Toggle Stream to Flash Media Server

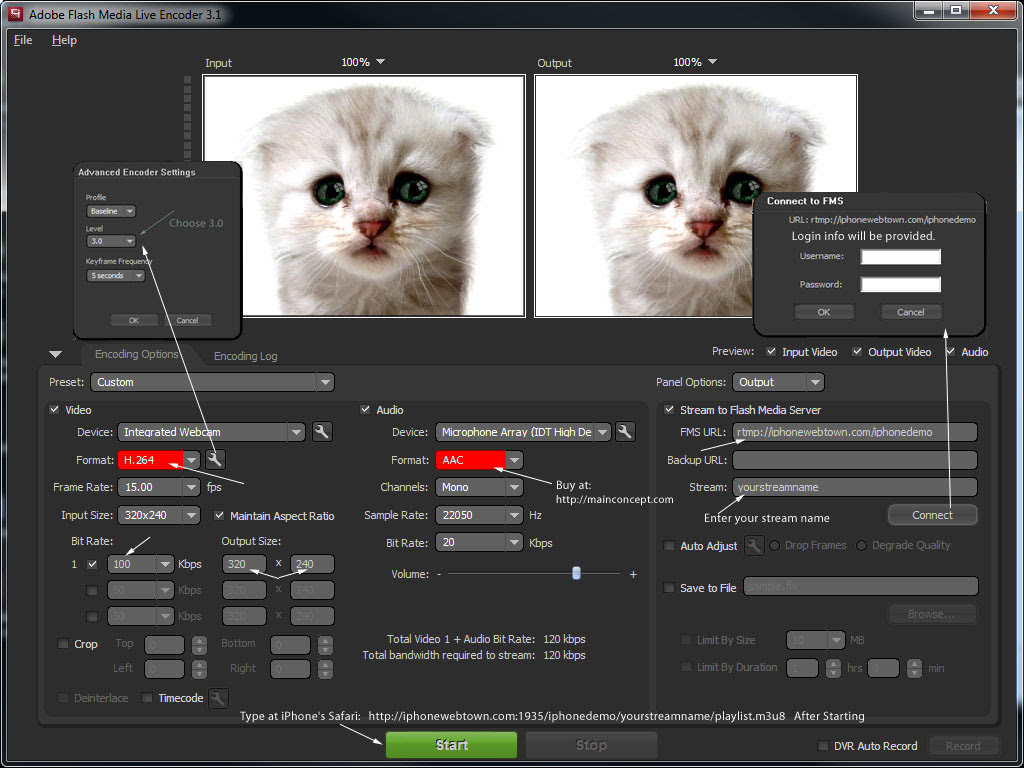669,409
